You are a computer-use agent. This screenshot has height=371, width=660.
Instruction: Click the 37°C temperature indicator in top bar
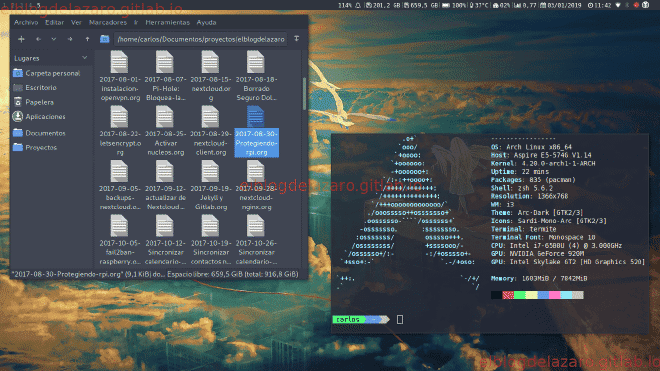click(x=479, y=5)
